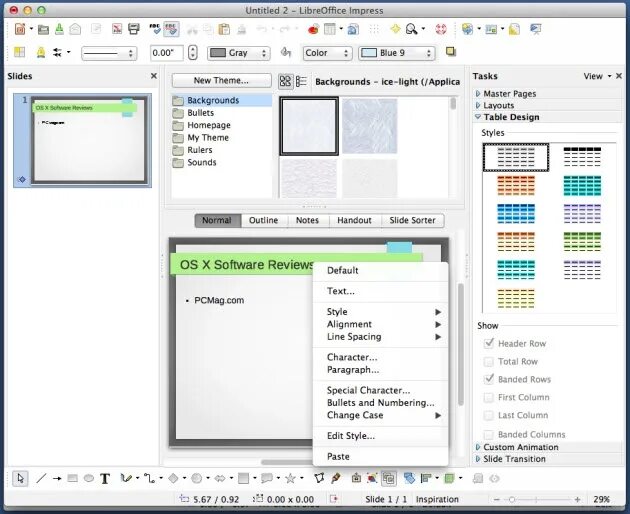
Task: Activate the Edit Points tool
Action: click(319, 478)
